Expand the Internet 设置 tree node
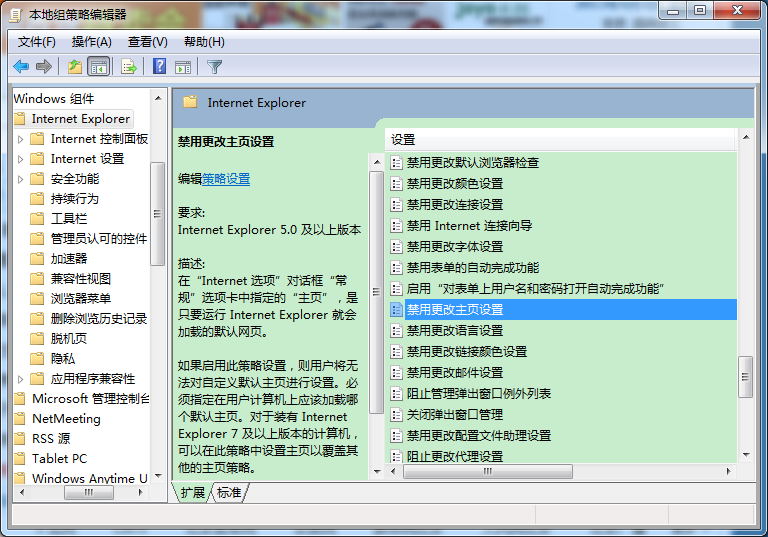Screen dimensions: 768x537 click(20, 159)
